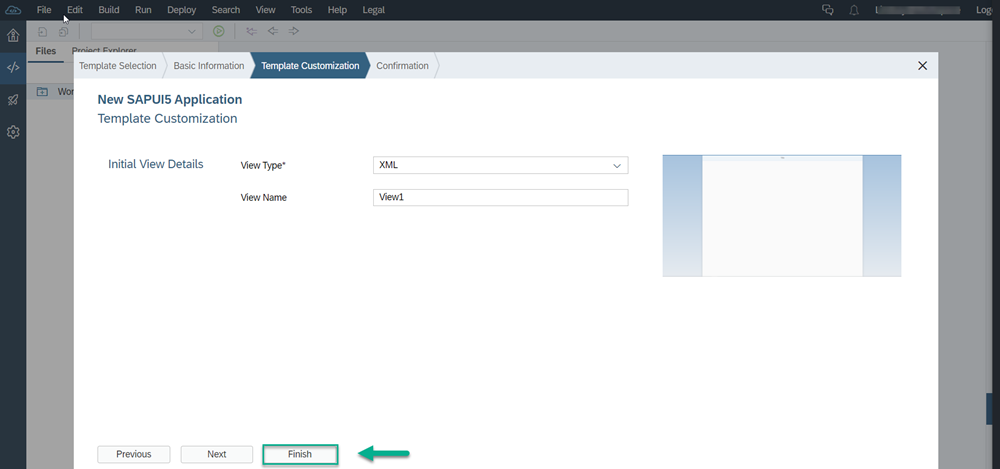This screenshot has height=469, width=1000.
Task: Click the View Name input field
Action: pyautogui.click(x=500, y=197)
